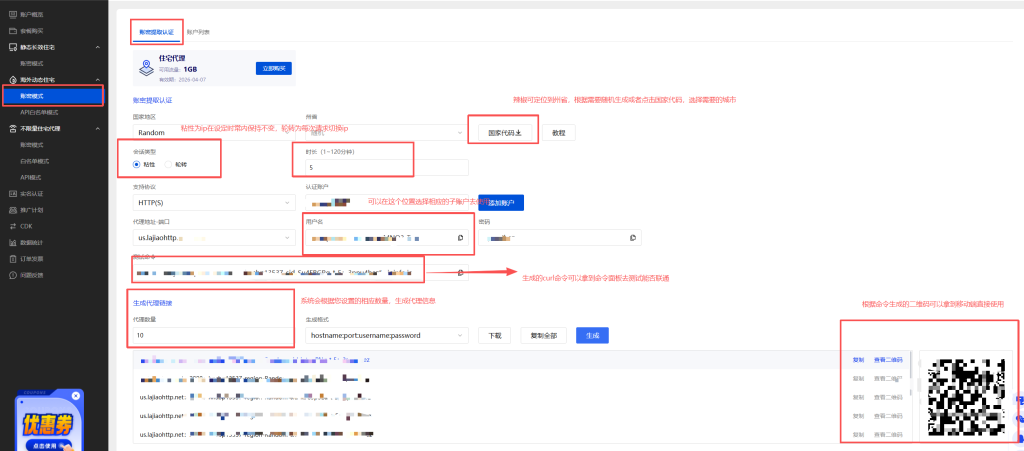
Task: Click the generated QR code image
Action: 967,397
